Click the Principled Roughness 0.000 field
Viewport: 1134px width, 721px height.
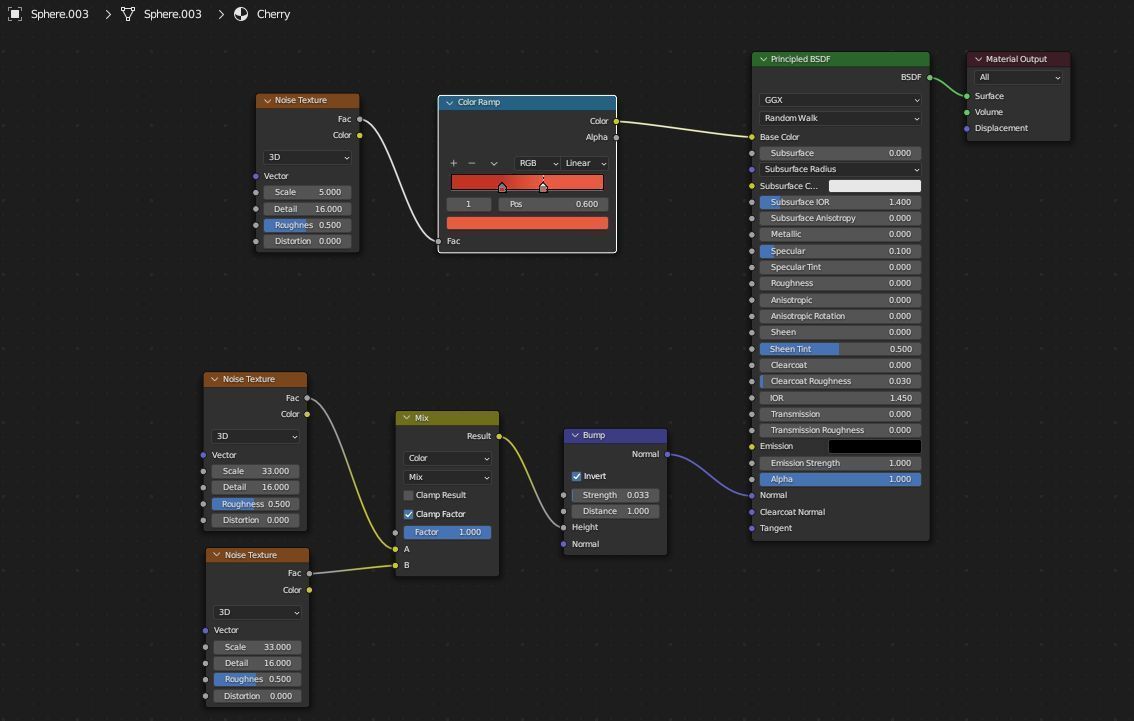click(x=840, y=283)
